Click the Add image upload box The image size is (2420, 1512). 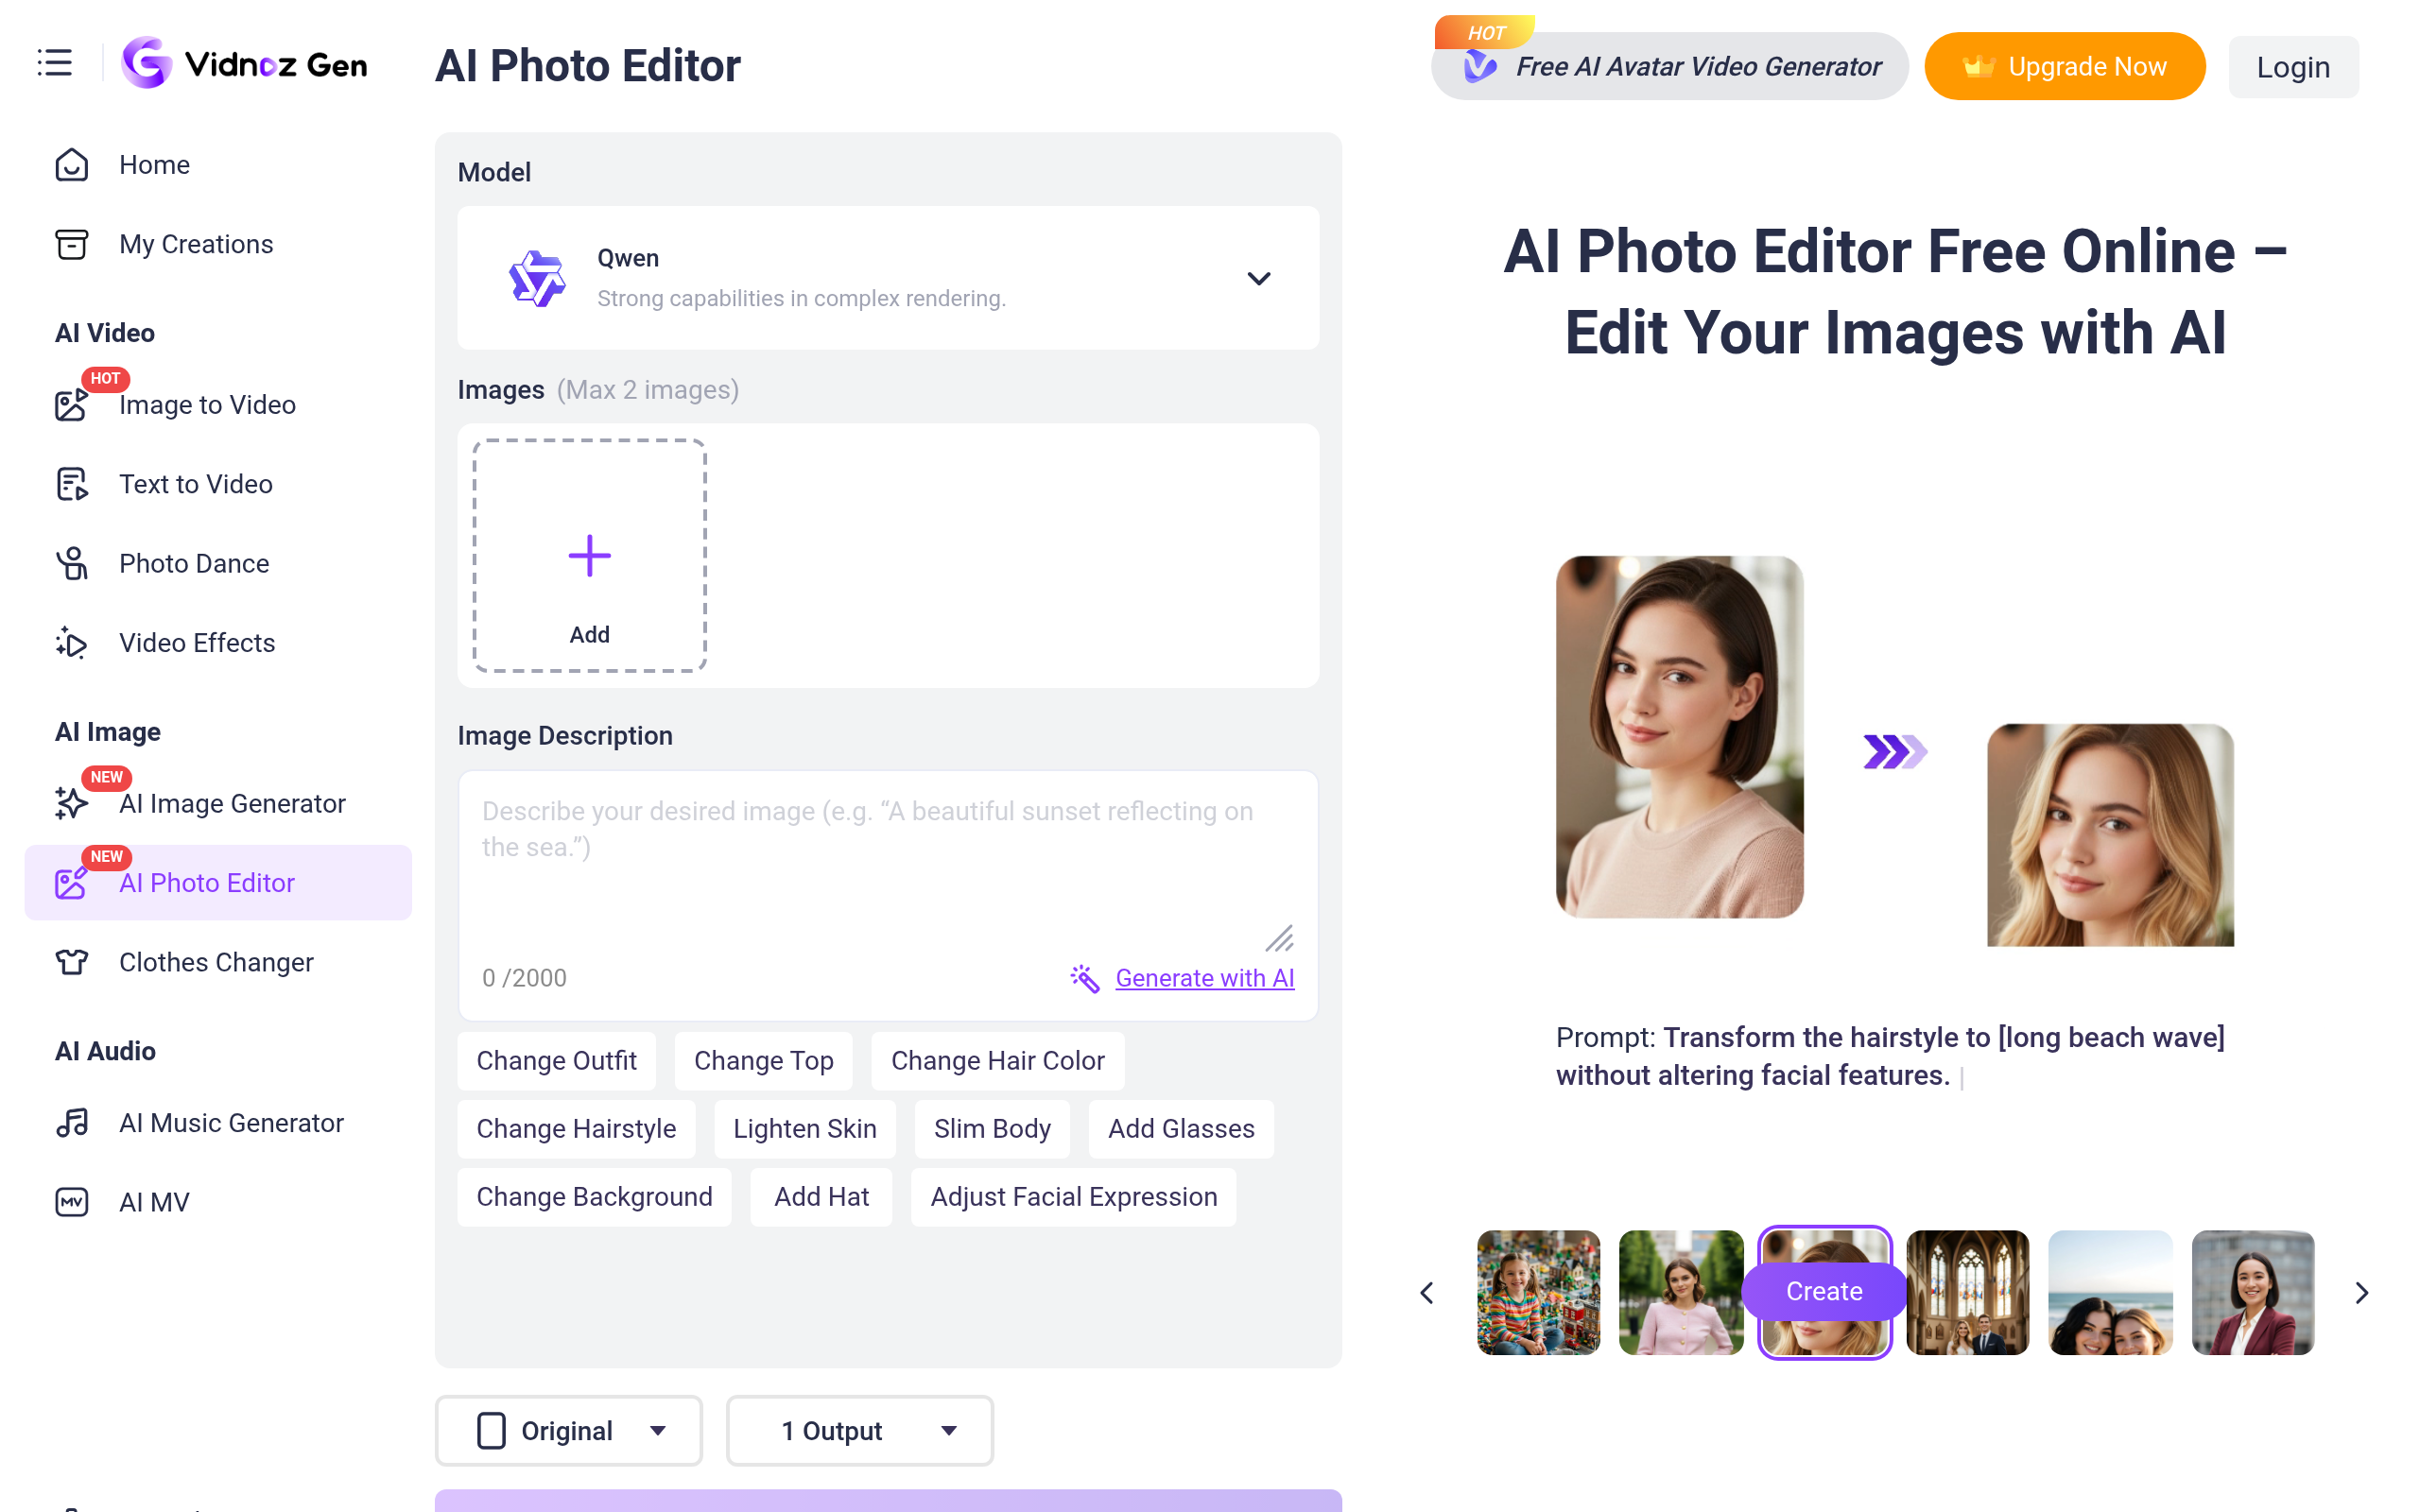(590, 556)
